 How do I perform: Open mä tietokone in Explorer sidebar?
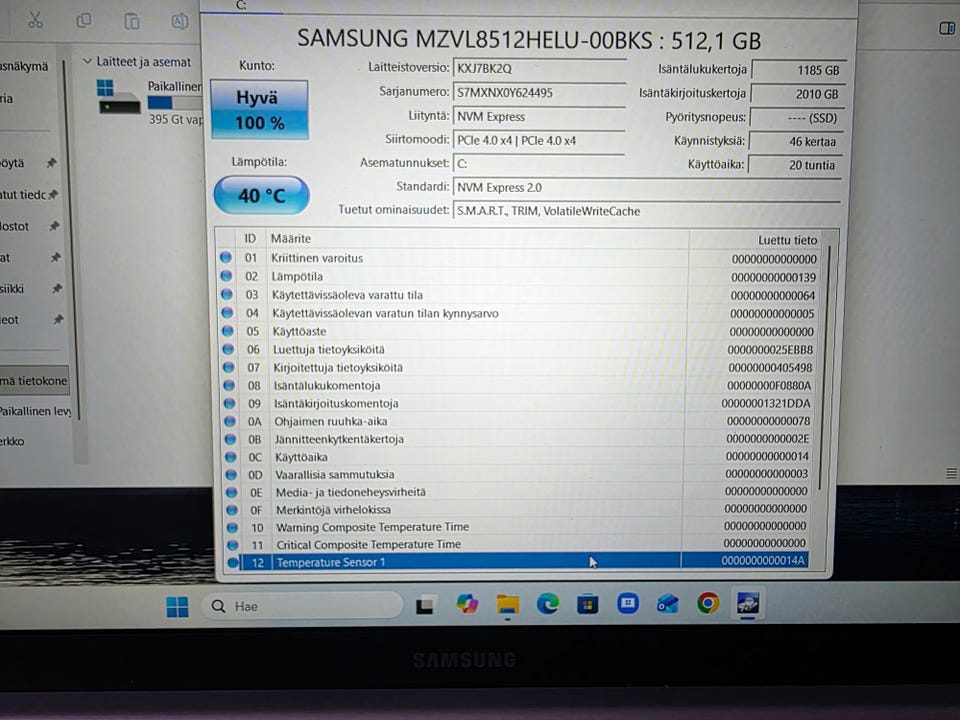click(34, 381)
